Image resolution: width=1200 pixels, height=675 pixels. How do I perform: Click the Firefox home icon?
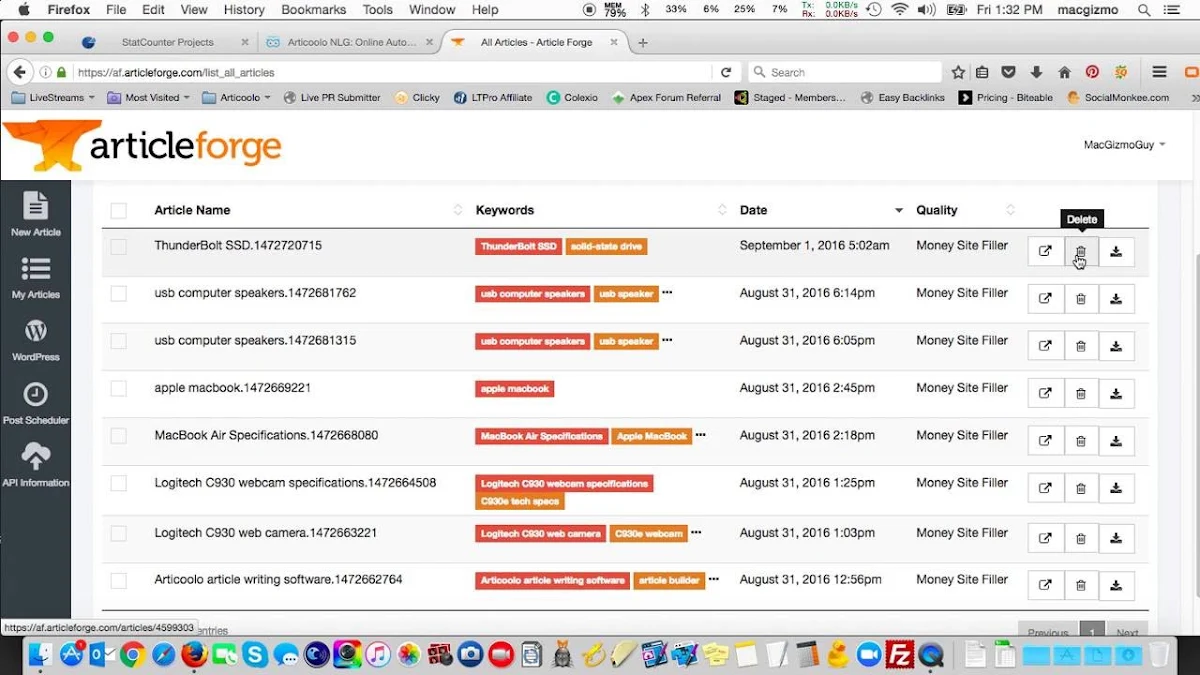click(1064, 72)
